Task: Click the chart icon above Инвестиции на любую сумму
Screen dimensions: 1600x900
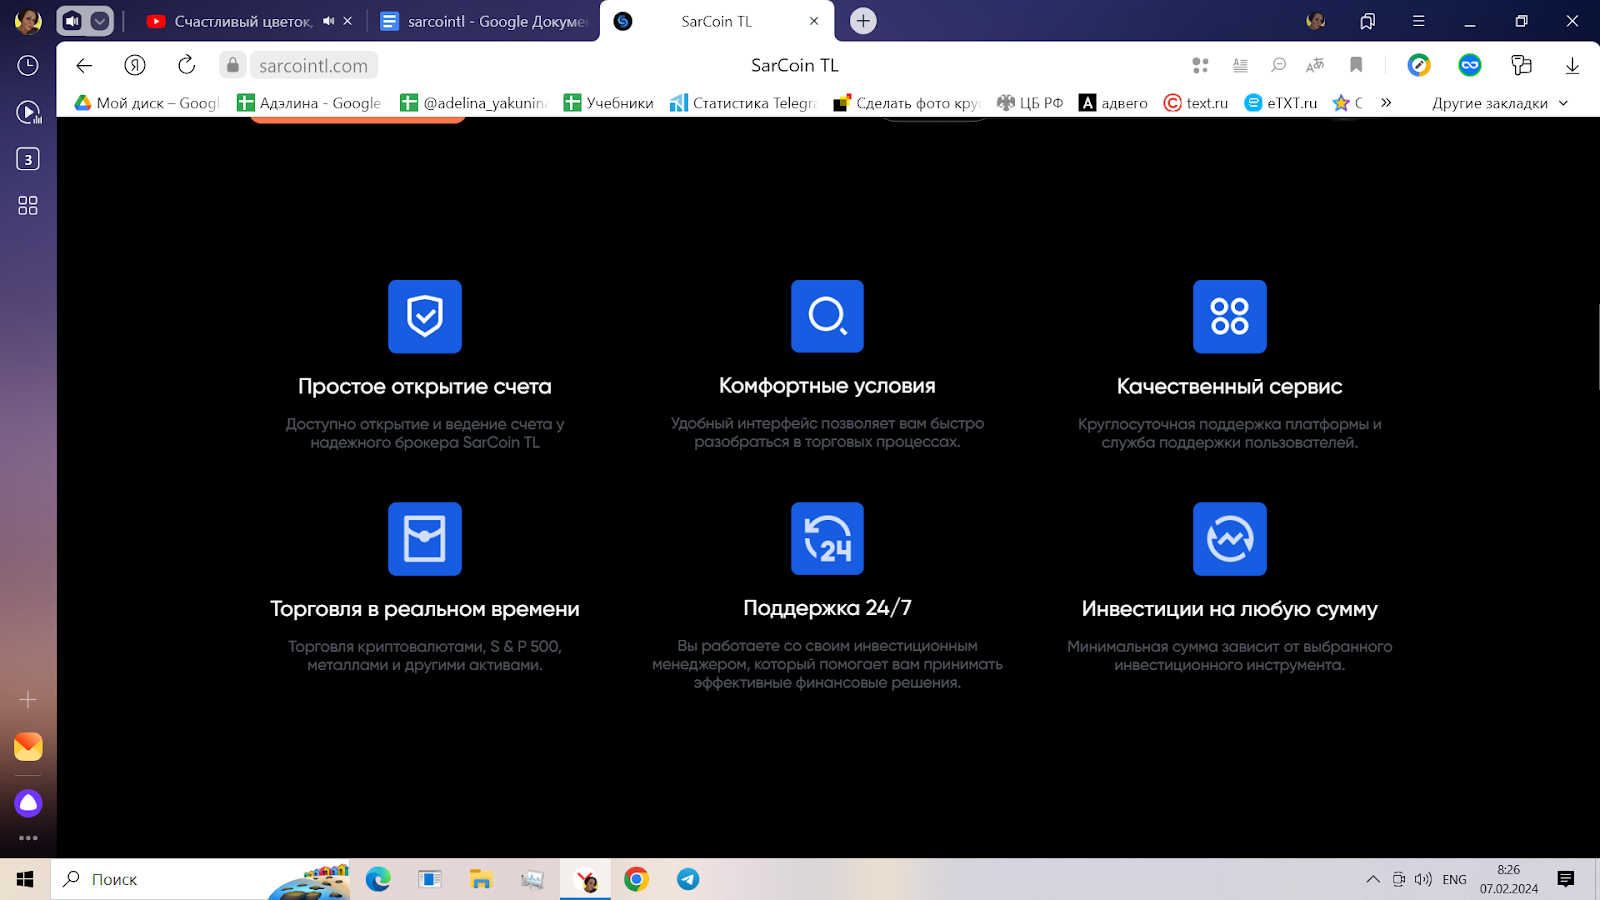Action: (1230, 539)
